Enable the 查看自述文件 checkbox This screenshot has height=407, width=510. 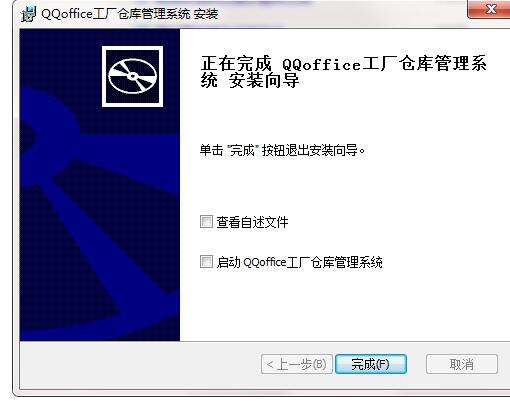[x=206, y=221]
